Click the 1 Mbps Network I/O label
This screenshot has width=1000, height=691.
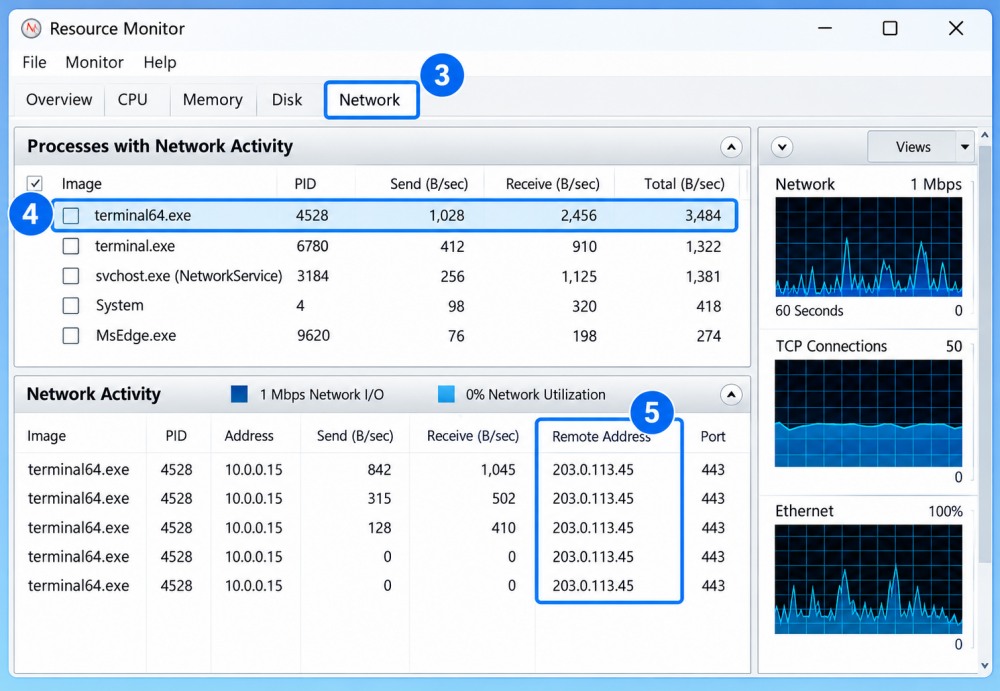[321, 395]
